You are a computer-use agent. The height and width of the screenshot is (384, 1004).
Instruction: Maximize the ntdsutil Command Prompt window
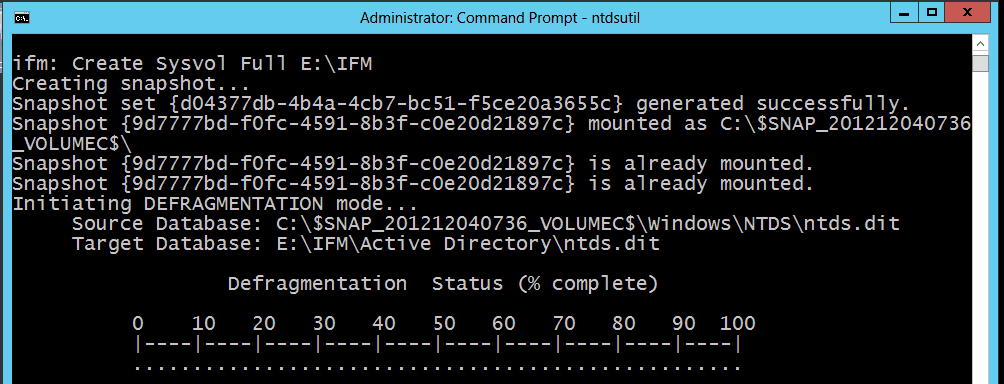pyautogui.click(x=932, y=12)
